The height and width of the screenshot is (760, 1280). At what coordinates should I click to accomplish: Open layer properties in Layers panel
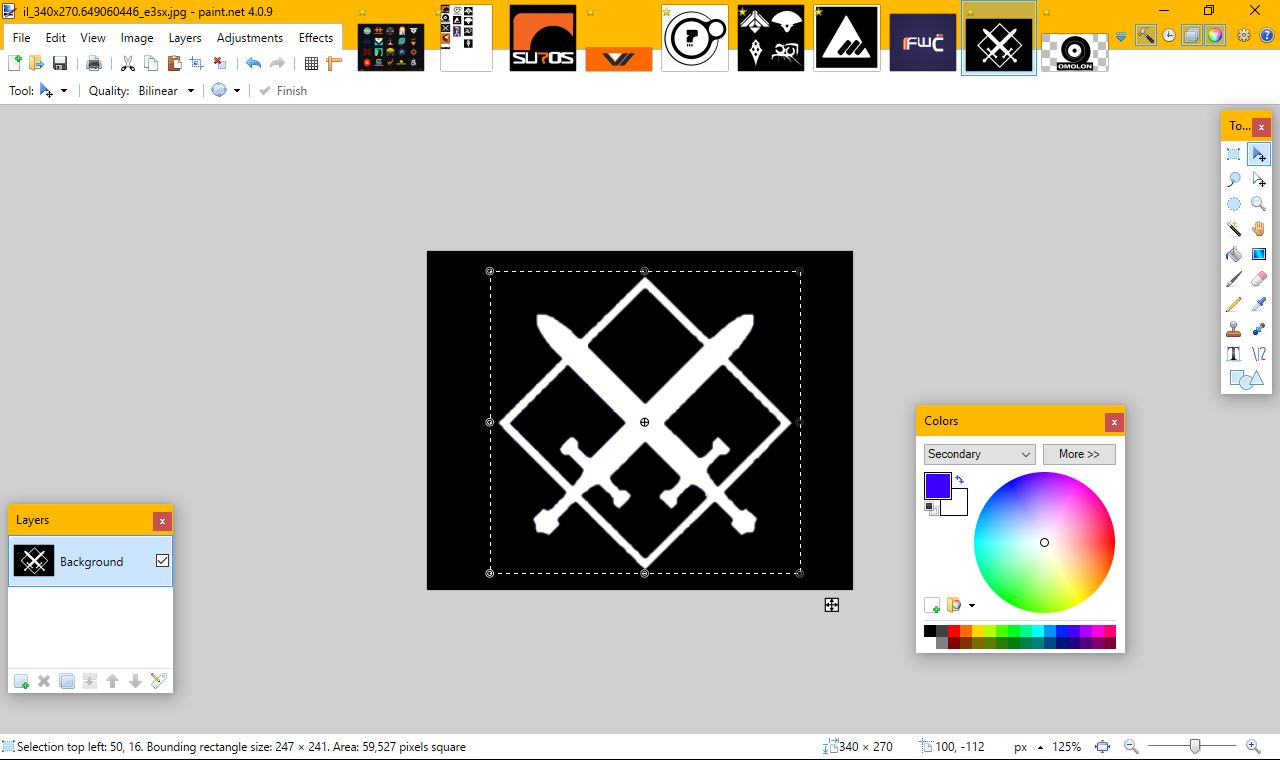[158, 681]
